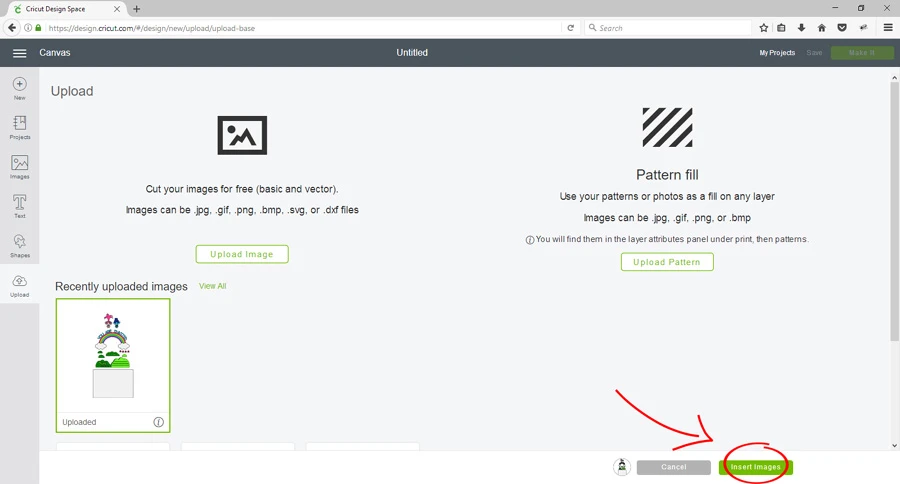Screen dimensions: 900x484
Task: Open My Projects in header
Action: coord(777,53)
